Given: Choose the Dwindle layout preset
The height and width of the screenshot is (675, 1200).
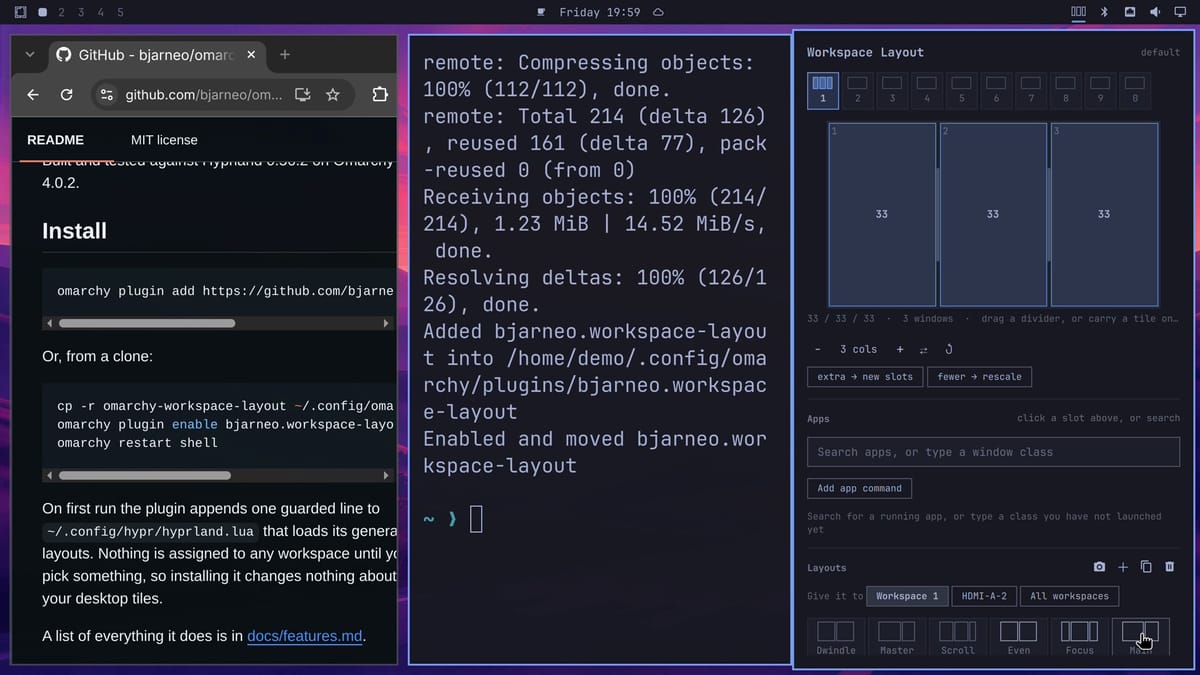Looking at the screenshot, I should pos(836,638).
